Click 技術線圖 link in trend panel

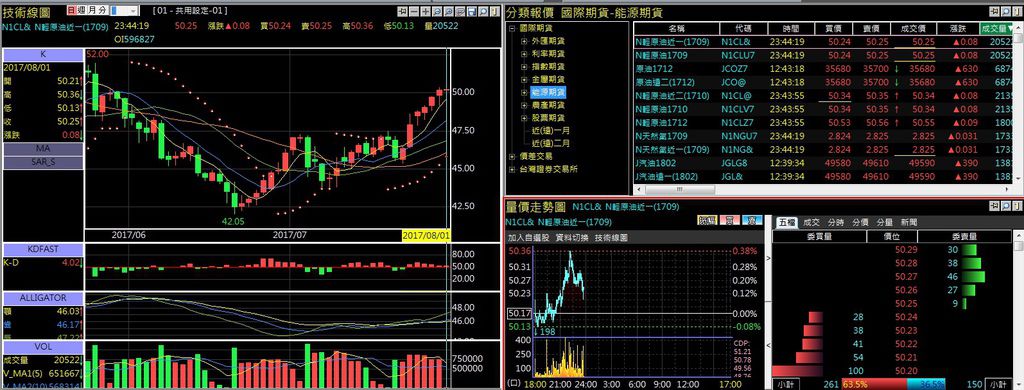point(611,238)
